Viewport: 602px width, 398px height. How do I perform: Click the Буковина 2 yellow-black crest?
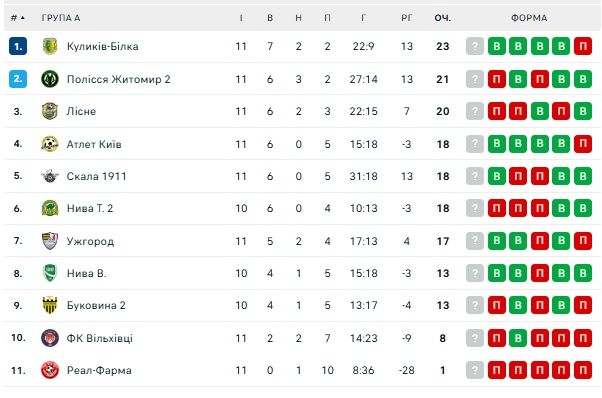50,305
